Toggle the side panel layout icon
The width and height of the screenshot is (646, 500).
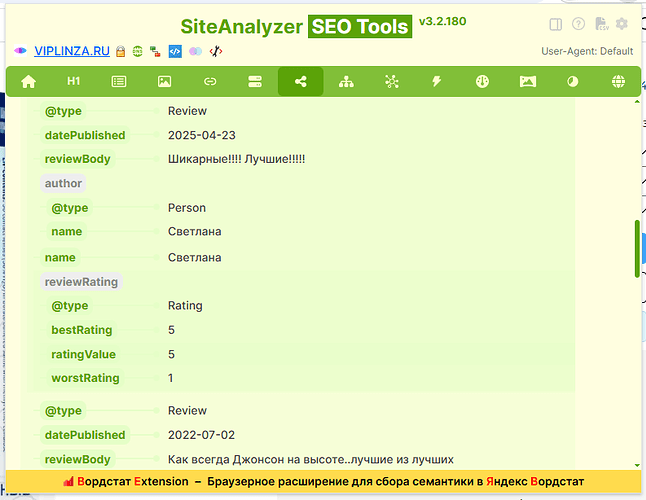click(x=556, y=24)
